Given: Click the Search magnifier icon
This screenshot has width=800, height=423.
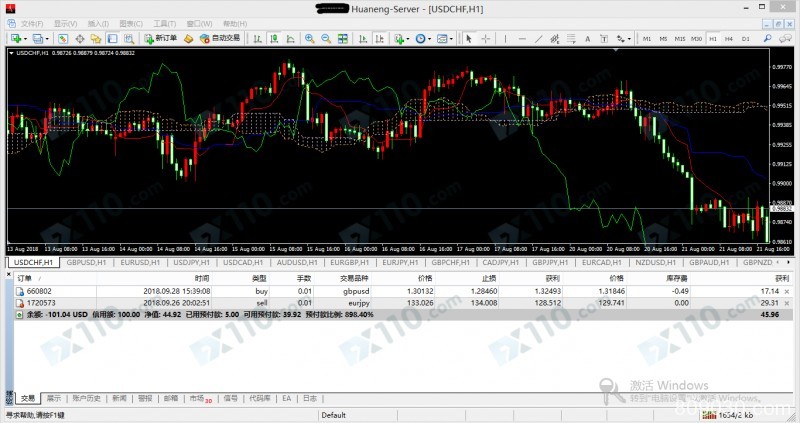Looking at the screenshot, I should pyautogui.click(x=767, y=39).
